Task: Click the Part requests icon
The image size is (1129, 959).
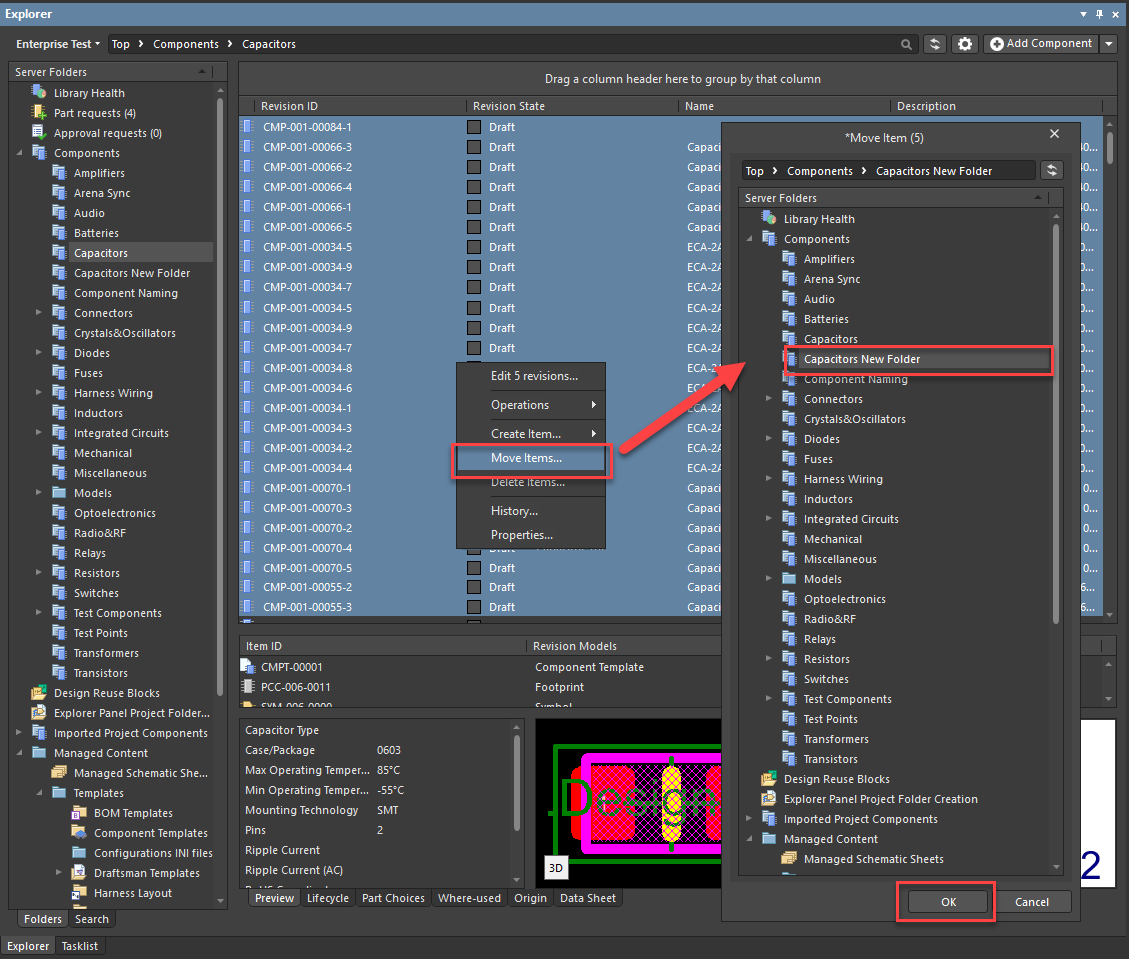Action: click(39, 112)
